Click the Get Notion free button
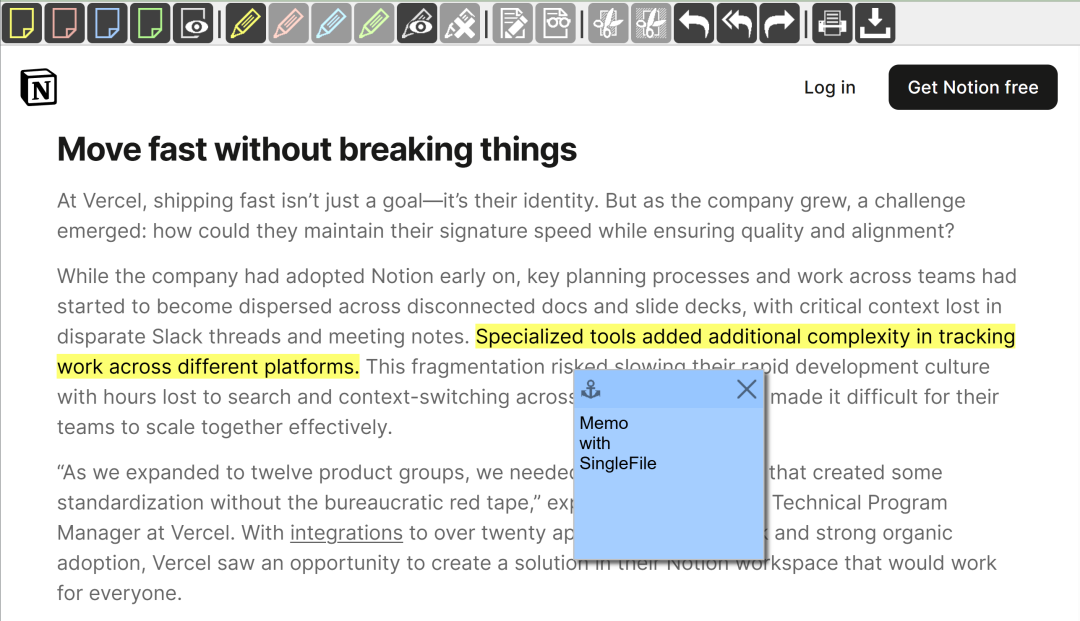The width and height of the screenshot is (1080, 621). 973,87
